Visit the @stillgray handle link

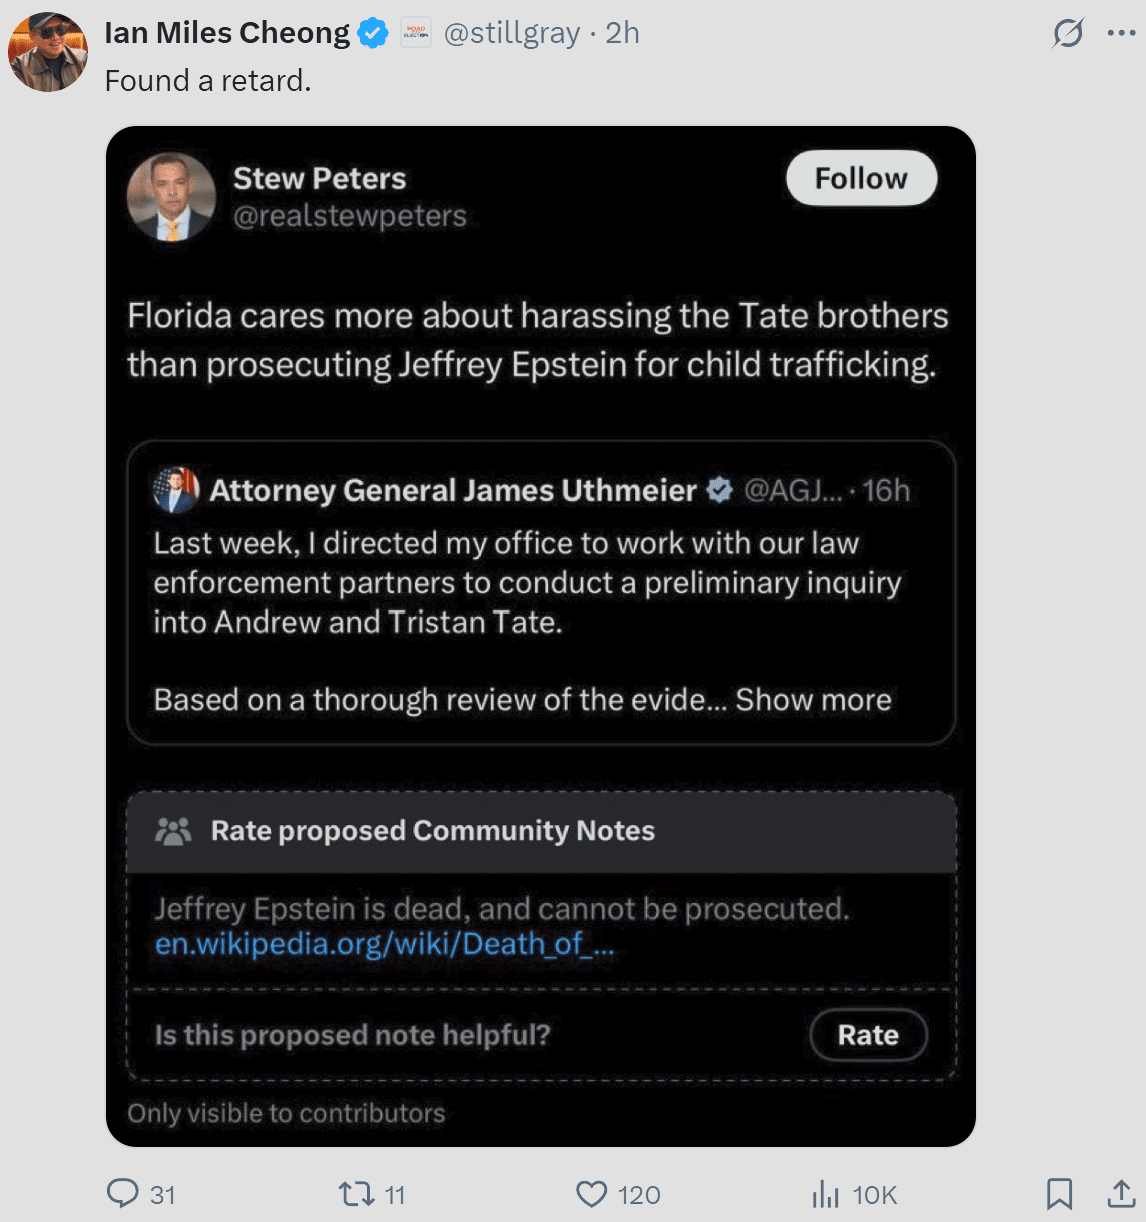(x=511, y=33)
